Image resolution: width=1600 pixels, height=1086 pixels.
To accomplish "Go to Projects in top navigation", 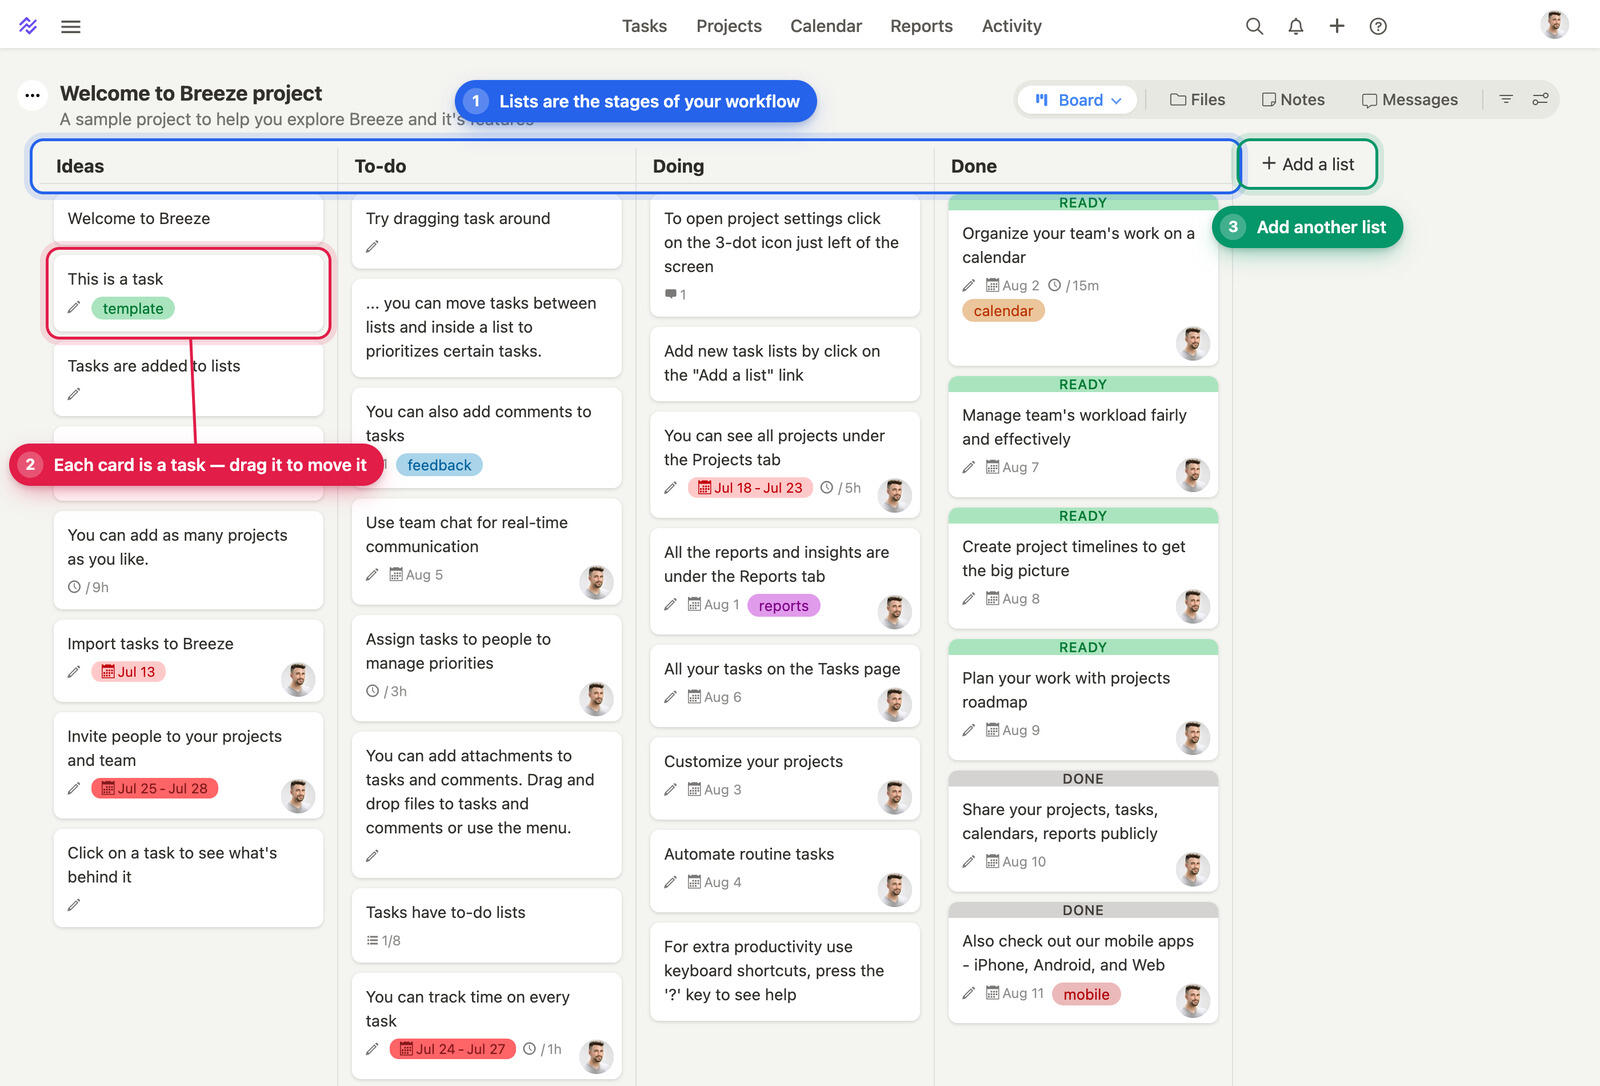I will tap(729, 26).
